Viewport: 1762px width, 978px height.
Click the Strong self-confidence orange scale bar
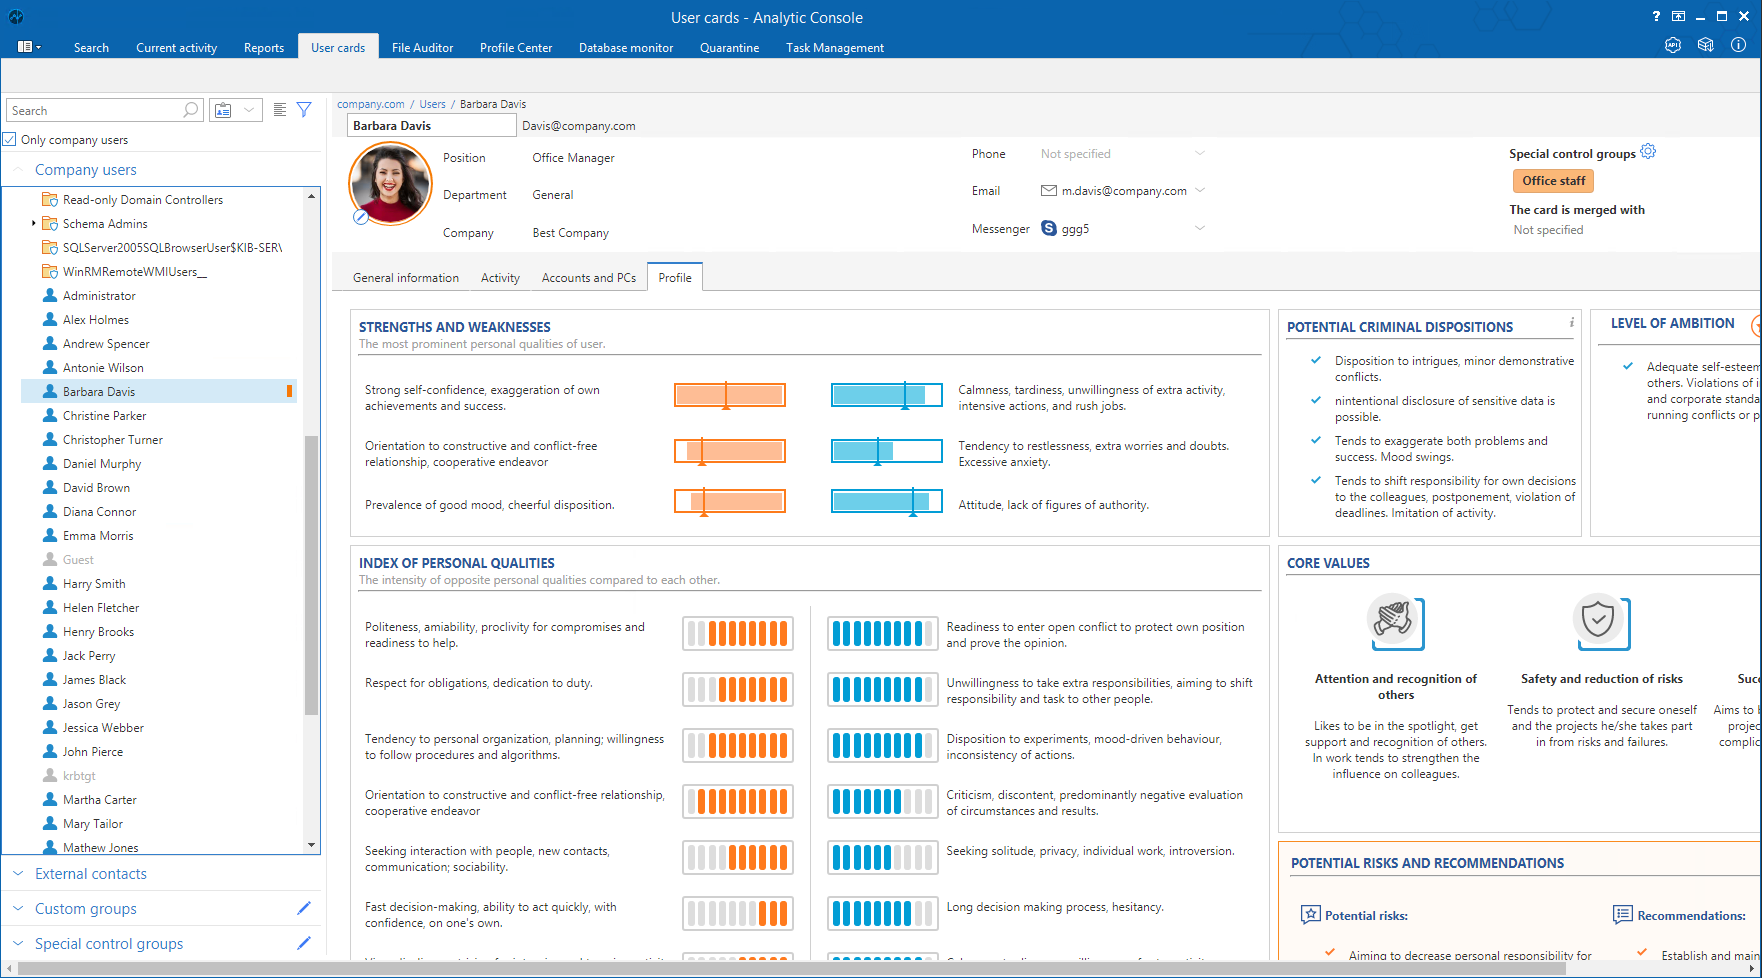(x=729, y=395)
